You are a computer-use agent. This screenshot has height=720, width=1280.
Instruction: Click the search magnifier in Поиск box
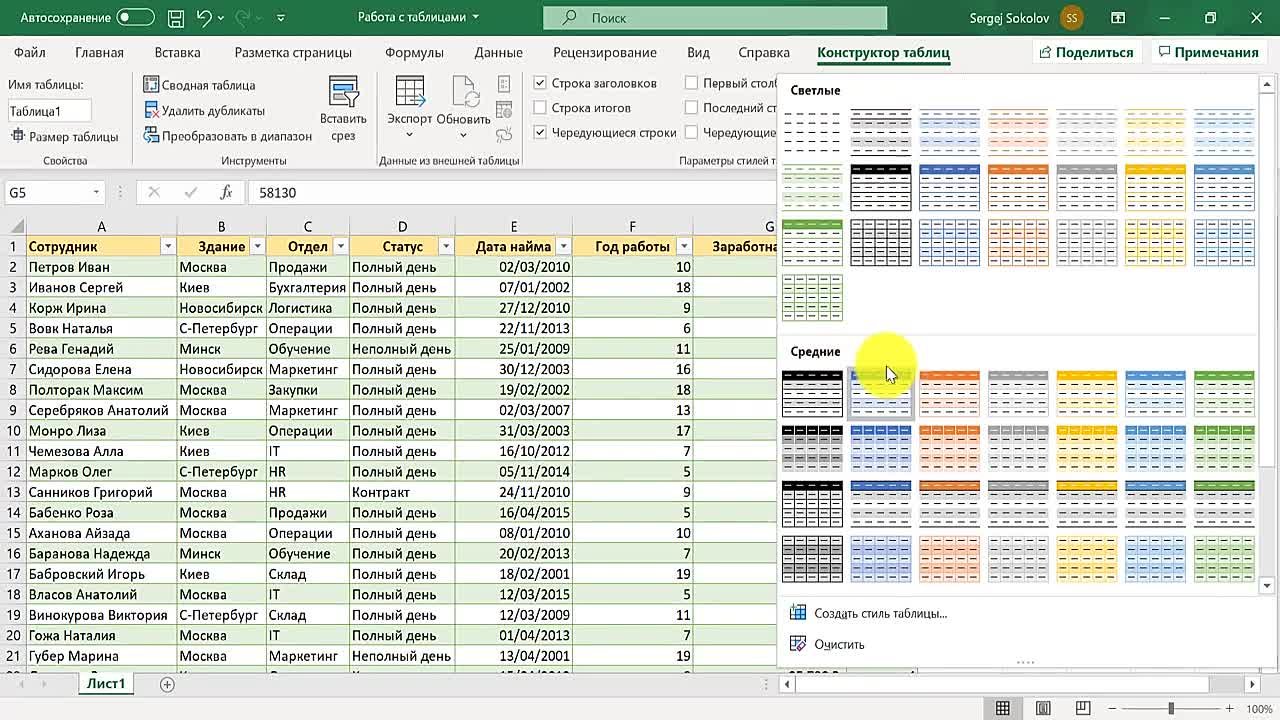[570, 17]
